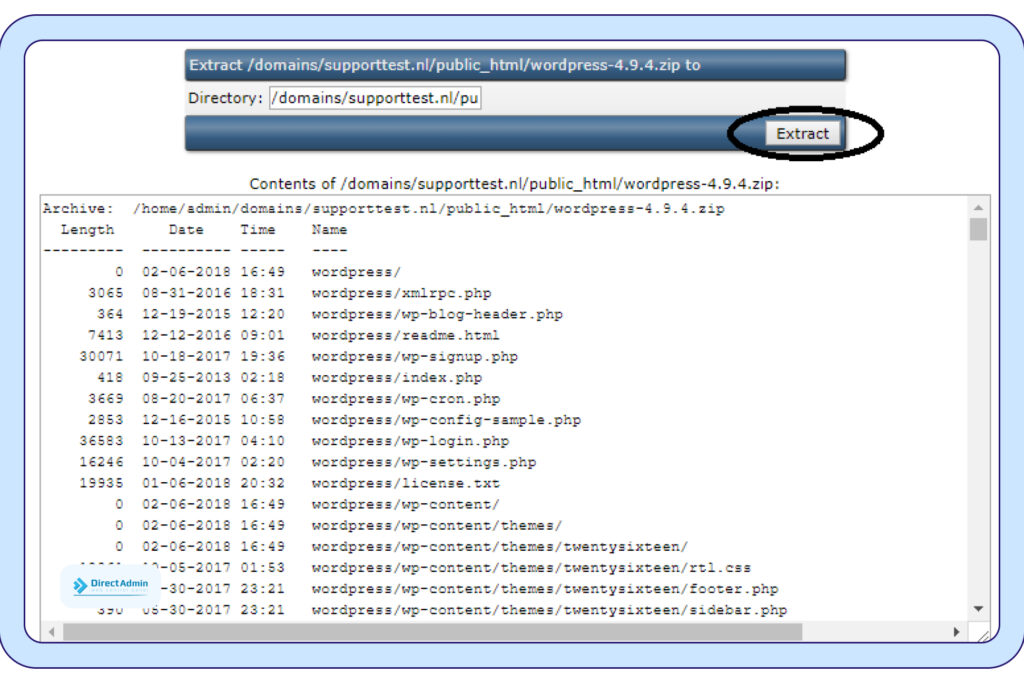Image resolution: width=1024 pixels, height=683 pixels.
Task: Click the 36583 length value
Action: [x=101, y=441]
